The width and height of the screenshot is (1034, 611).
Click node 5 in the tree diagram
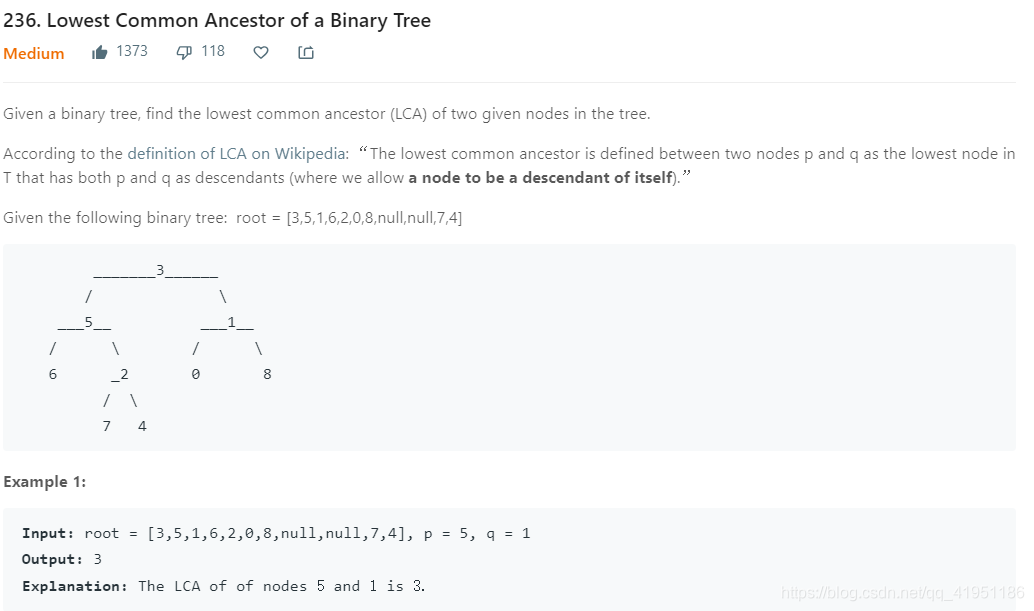point(88,322)
